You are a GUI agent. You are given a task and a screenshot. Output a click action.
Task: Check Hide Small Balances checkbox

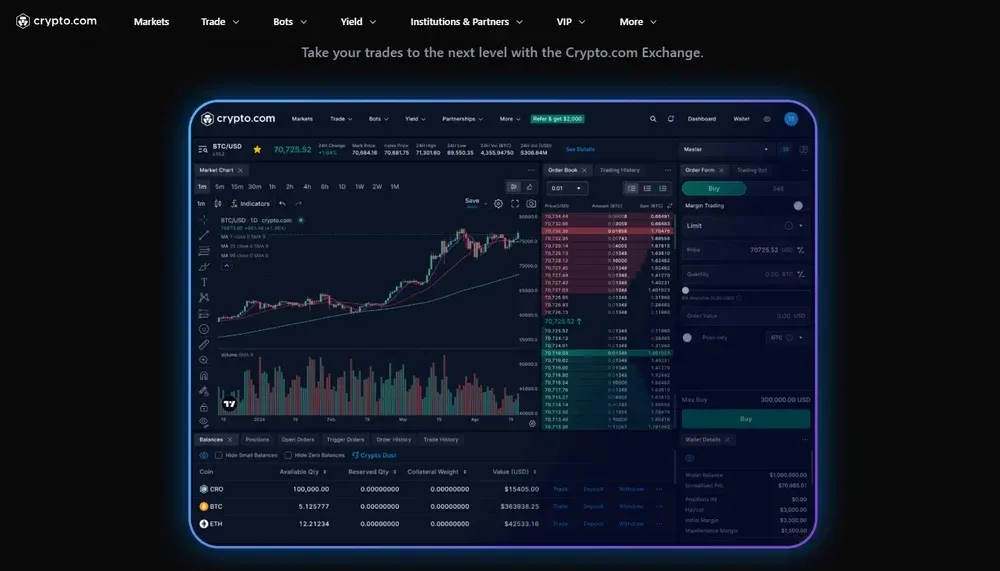(219, 456)
